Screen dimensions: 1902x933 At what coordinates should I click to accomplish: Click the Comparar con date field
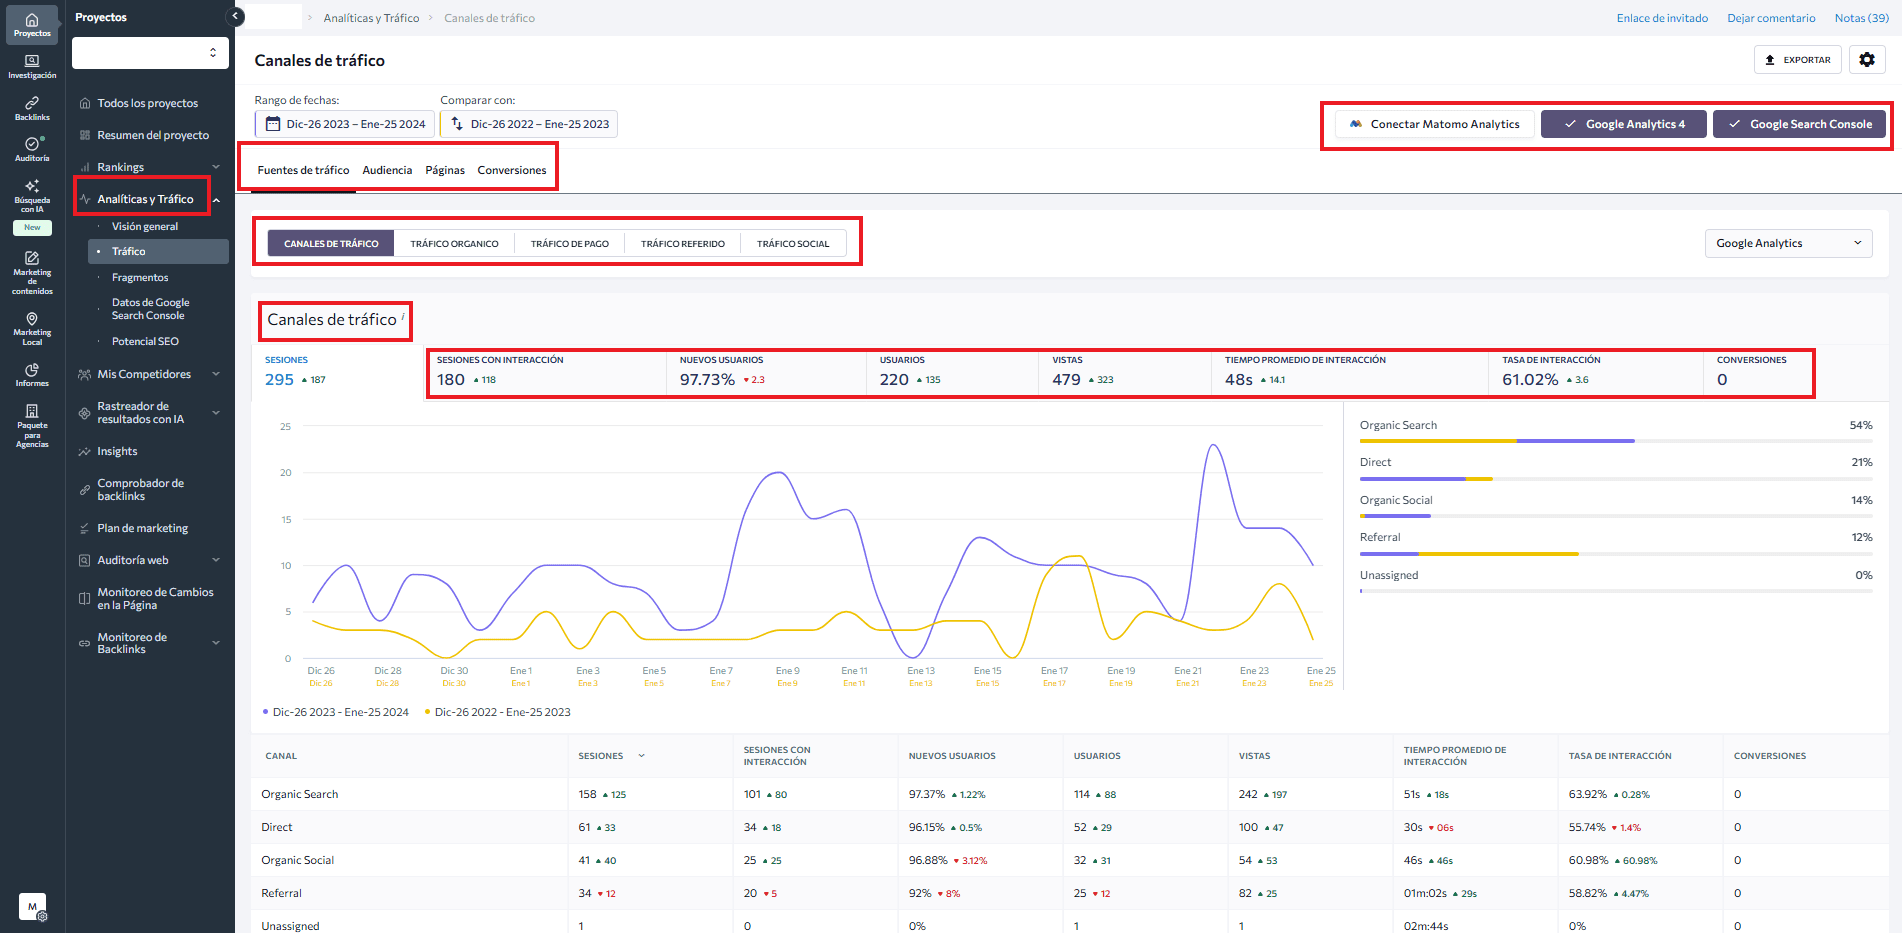529,123
